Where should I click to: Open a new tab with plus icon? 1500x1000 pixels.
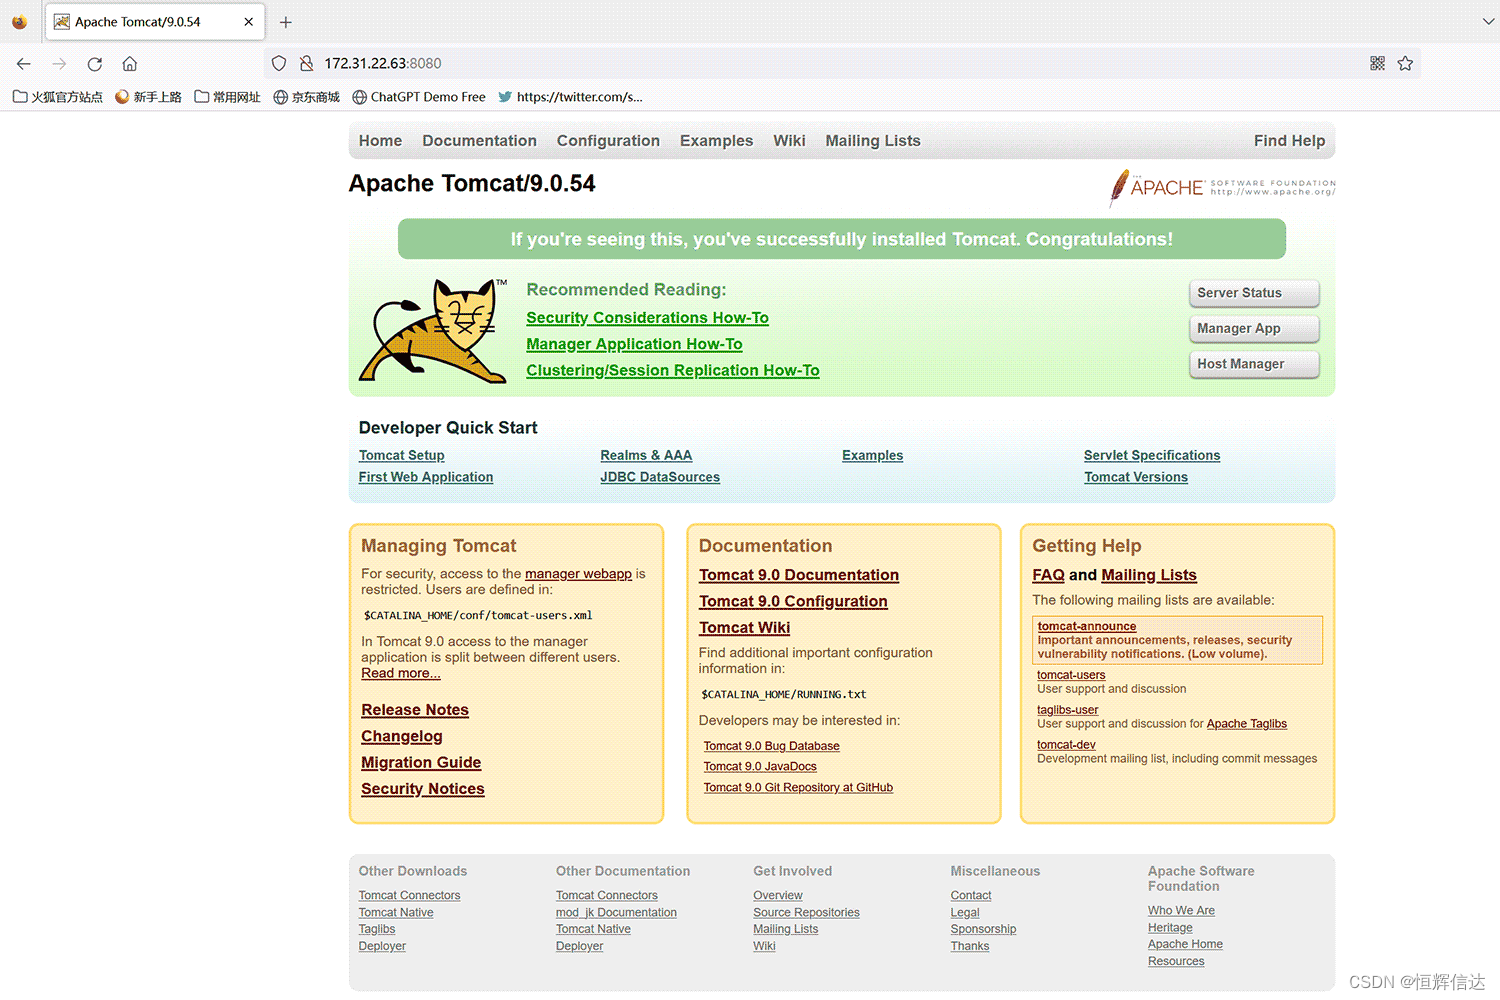click(x=286, y=22)
